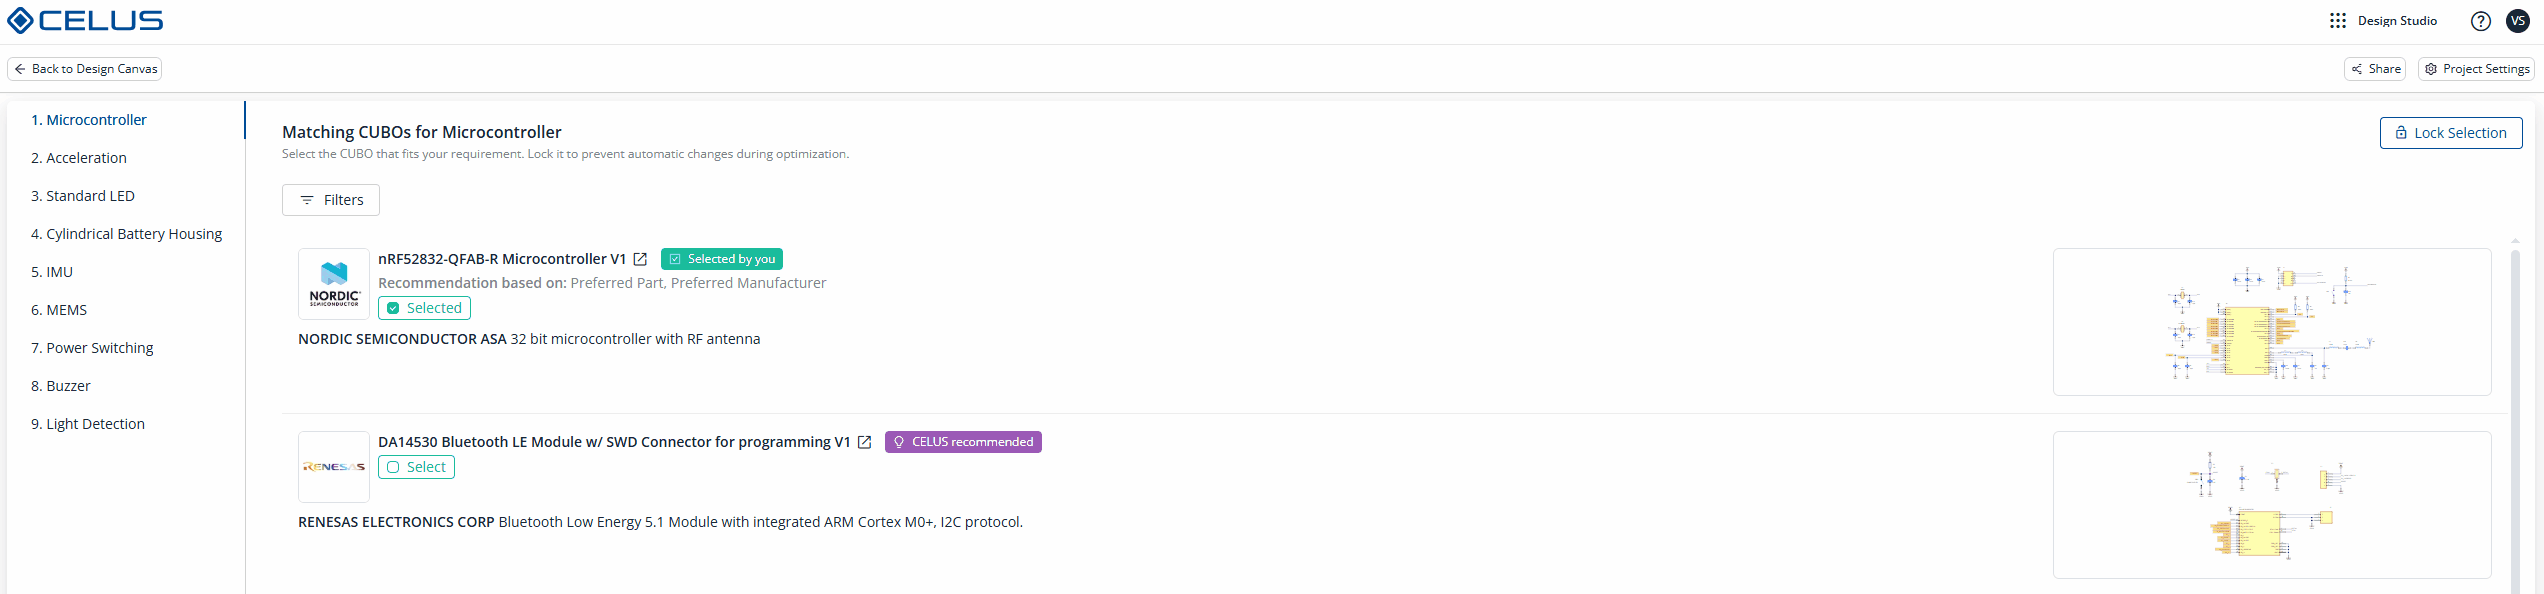This screenshot has height=594, width=2544.
Task: Tick the Select checkbox for DA14530 module
Action: point(416,467)
